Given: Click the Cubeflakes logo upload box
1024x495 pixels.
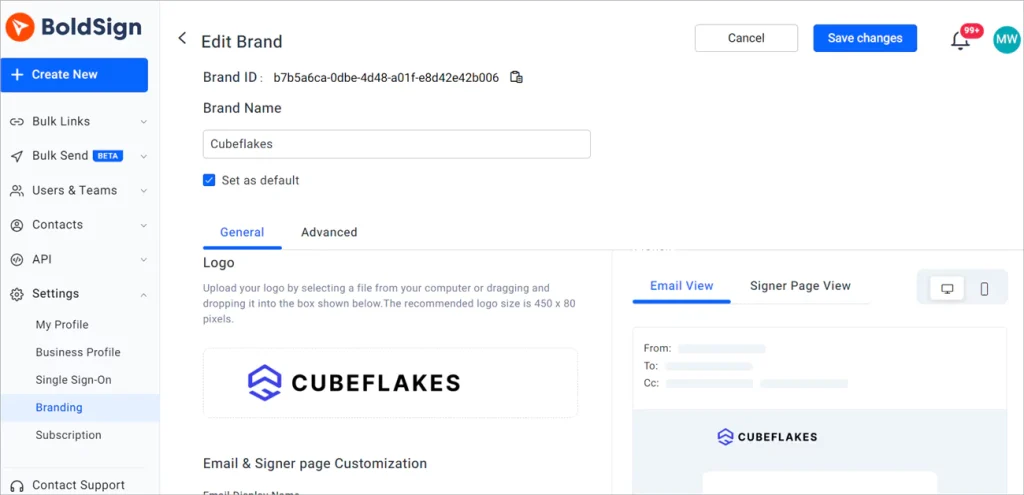Looking at the screenshot, I should pos(390,383).
